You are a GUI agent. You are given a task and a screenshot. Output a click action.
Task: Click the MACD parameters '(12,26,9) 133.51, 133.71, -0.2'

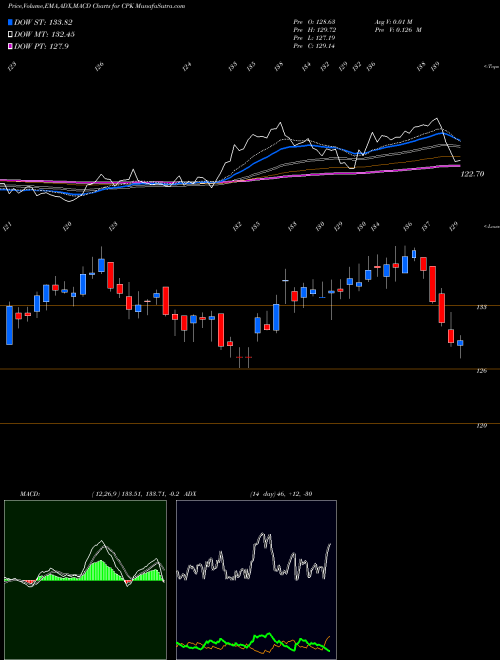tap(136, 494)
